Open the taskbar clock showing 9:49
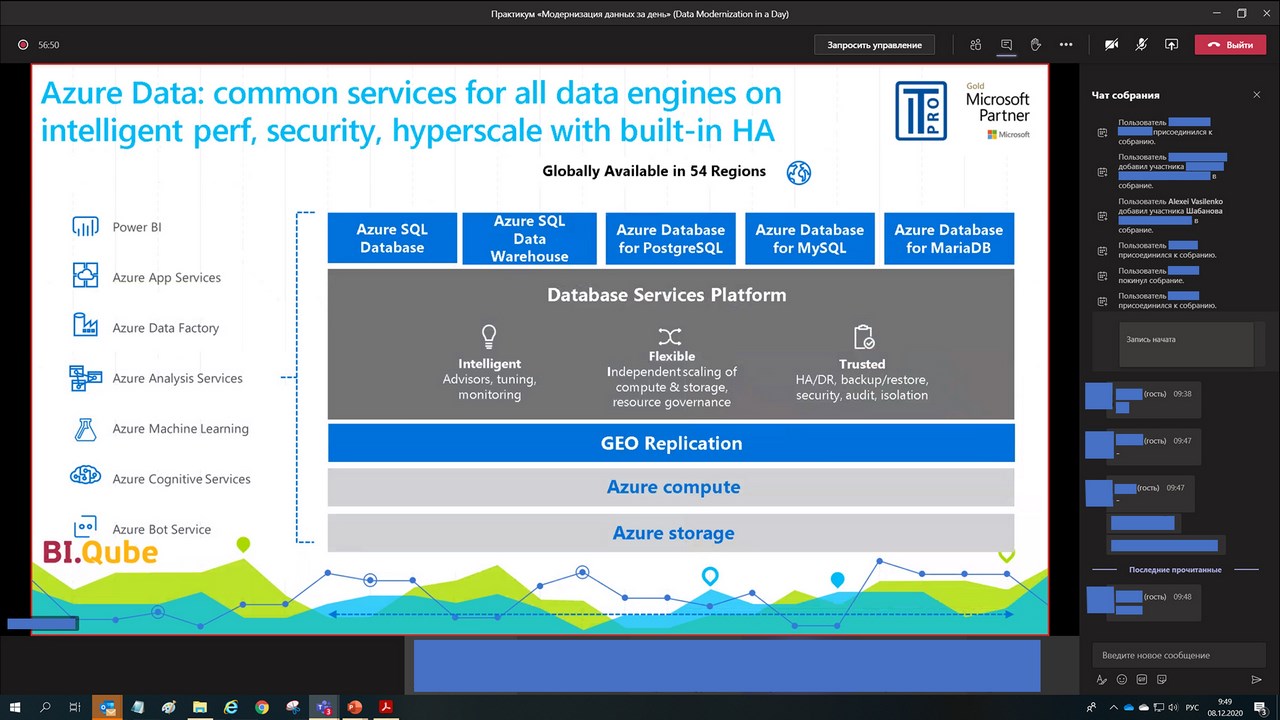This screenshot has height=720, width=1280. click(x=1225, y=707)
